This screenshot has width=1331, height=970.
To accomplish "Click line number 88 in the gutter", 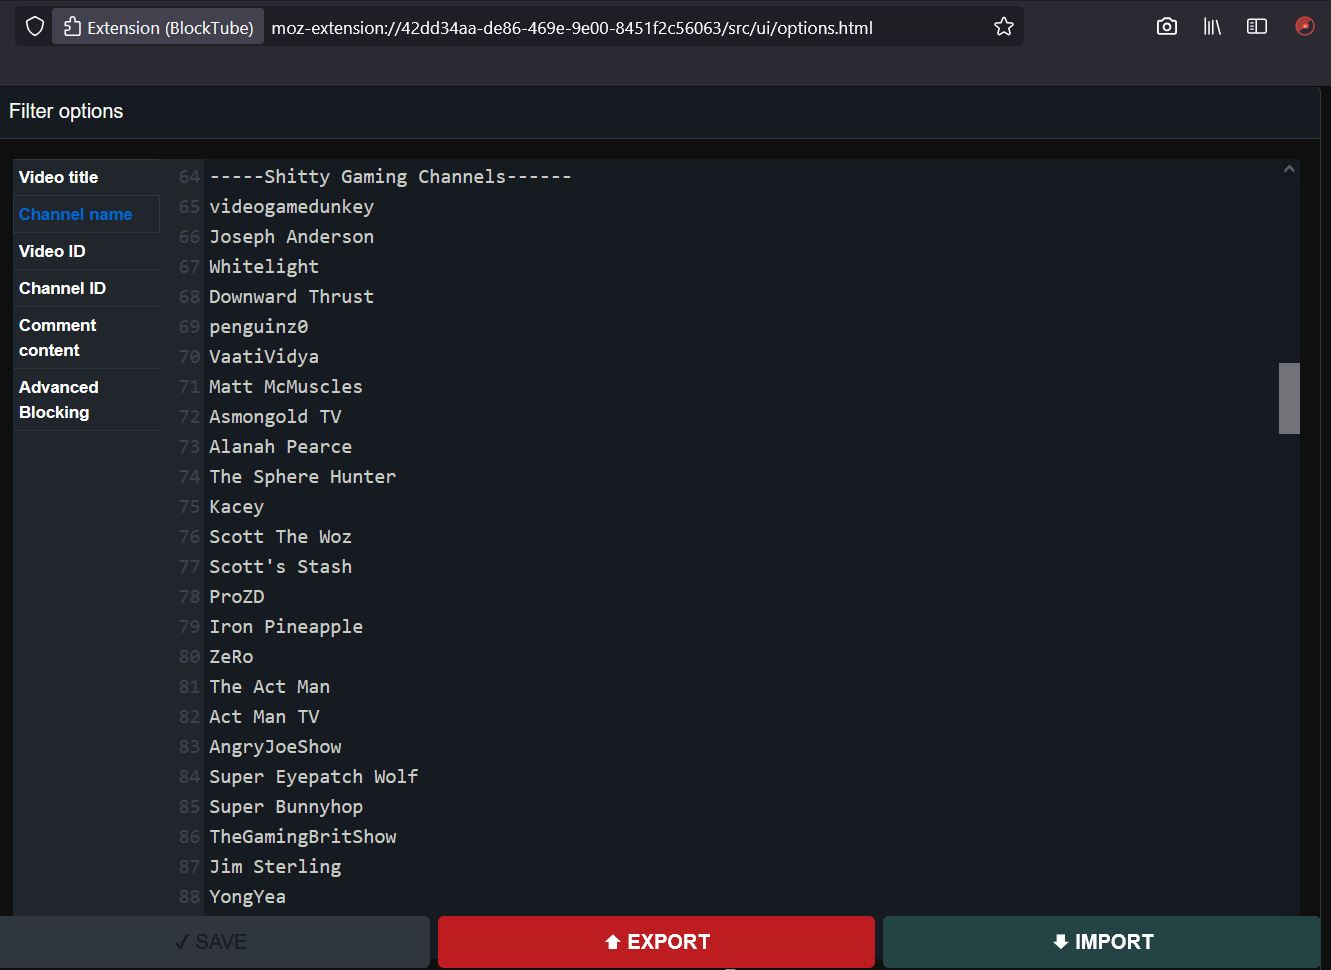I will click(189, 897).
